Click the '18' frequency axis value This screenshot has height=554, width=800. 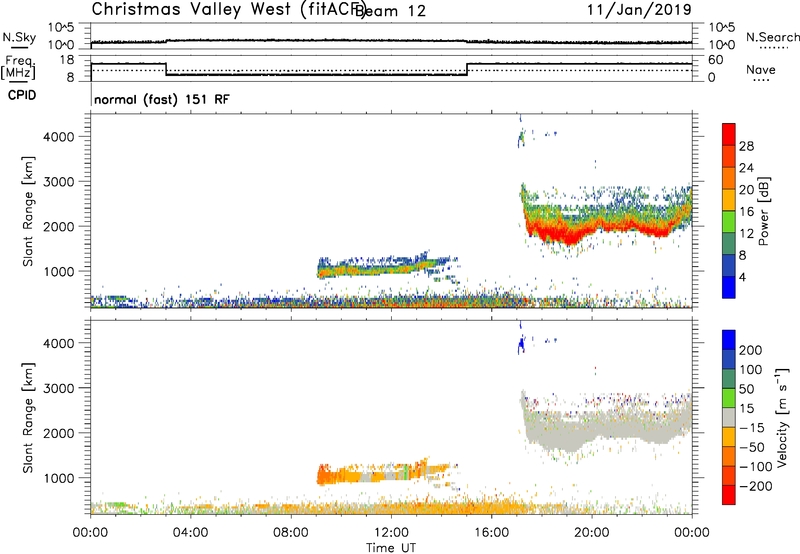67,60
